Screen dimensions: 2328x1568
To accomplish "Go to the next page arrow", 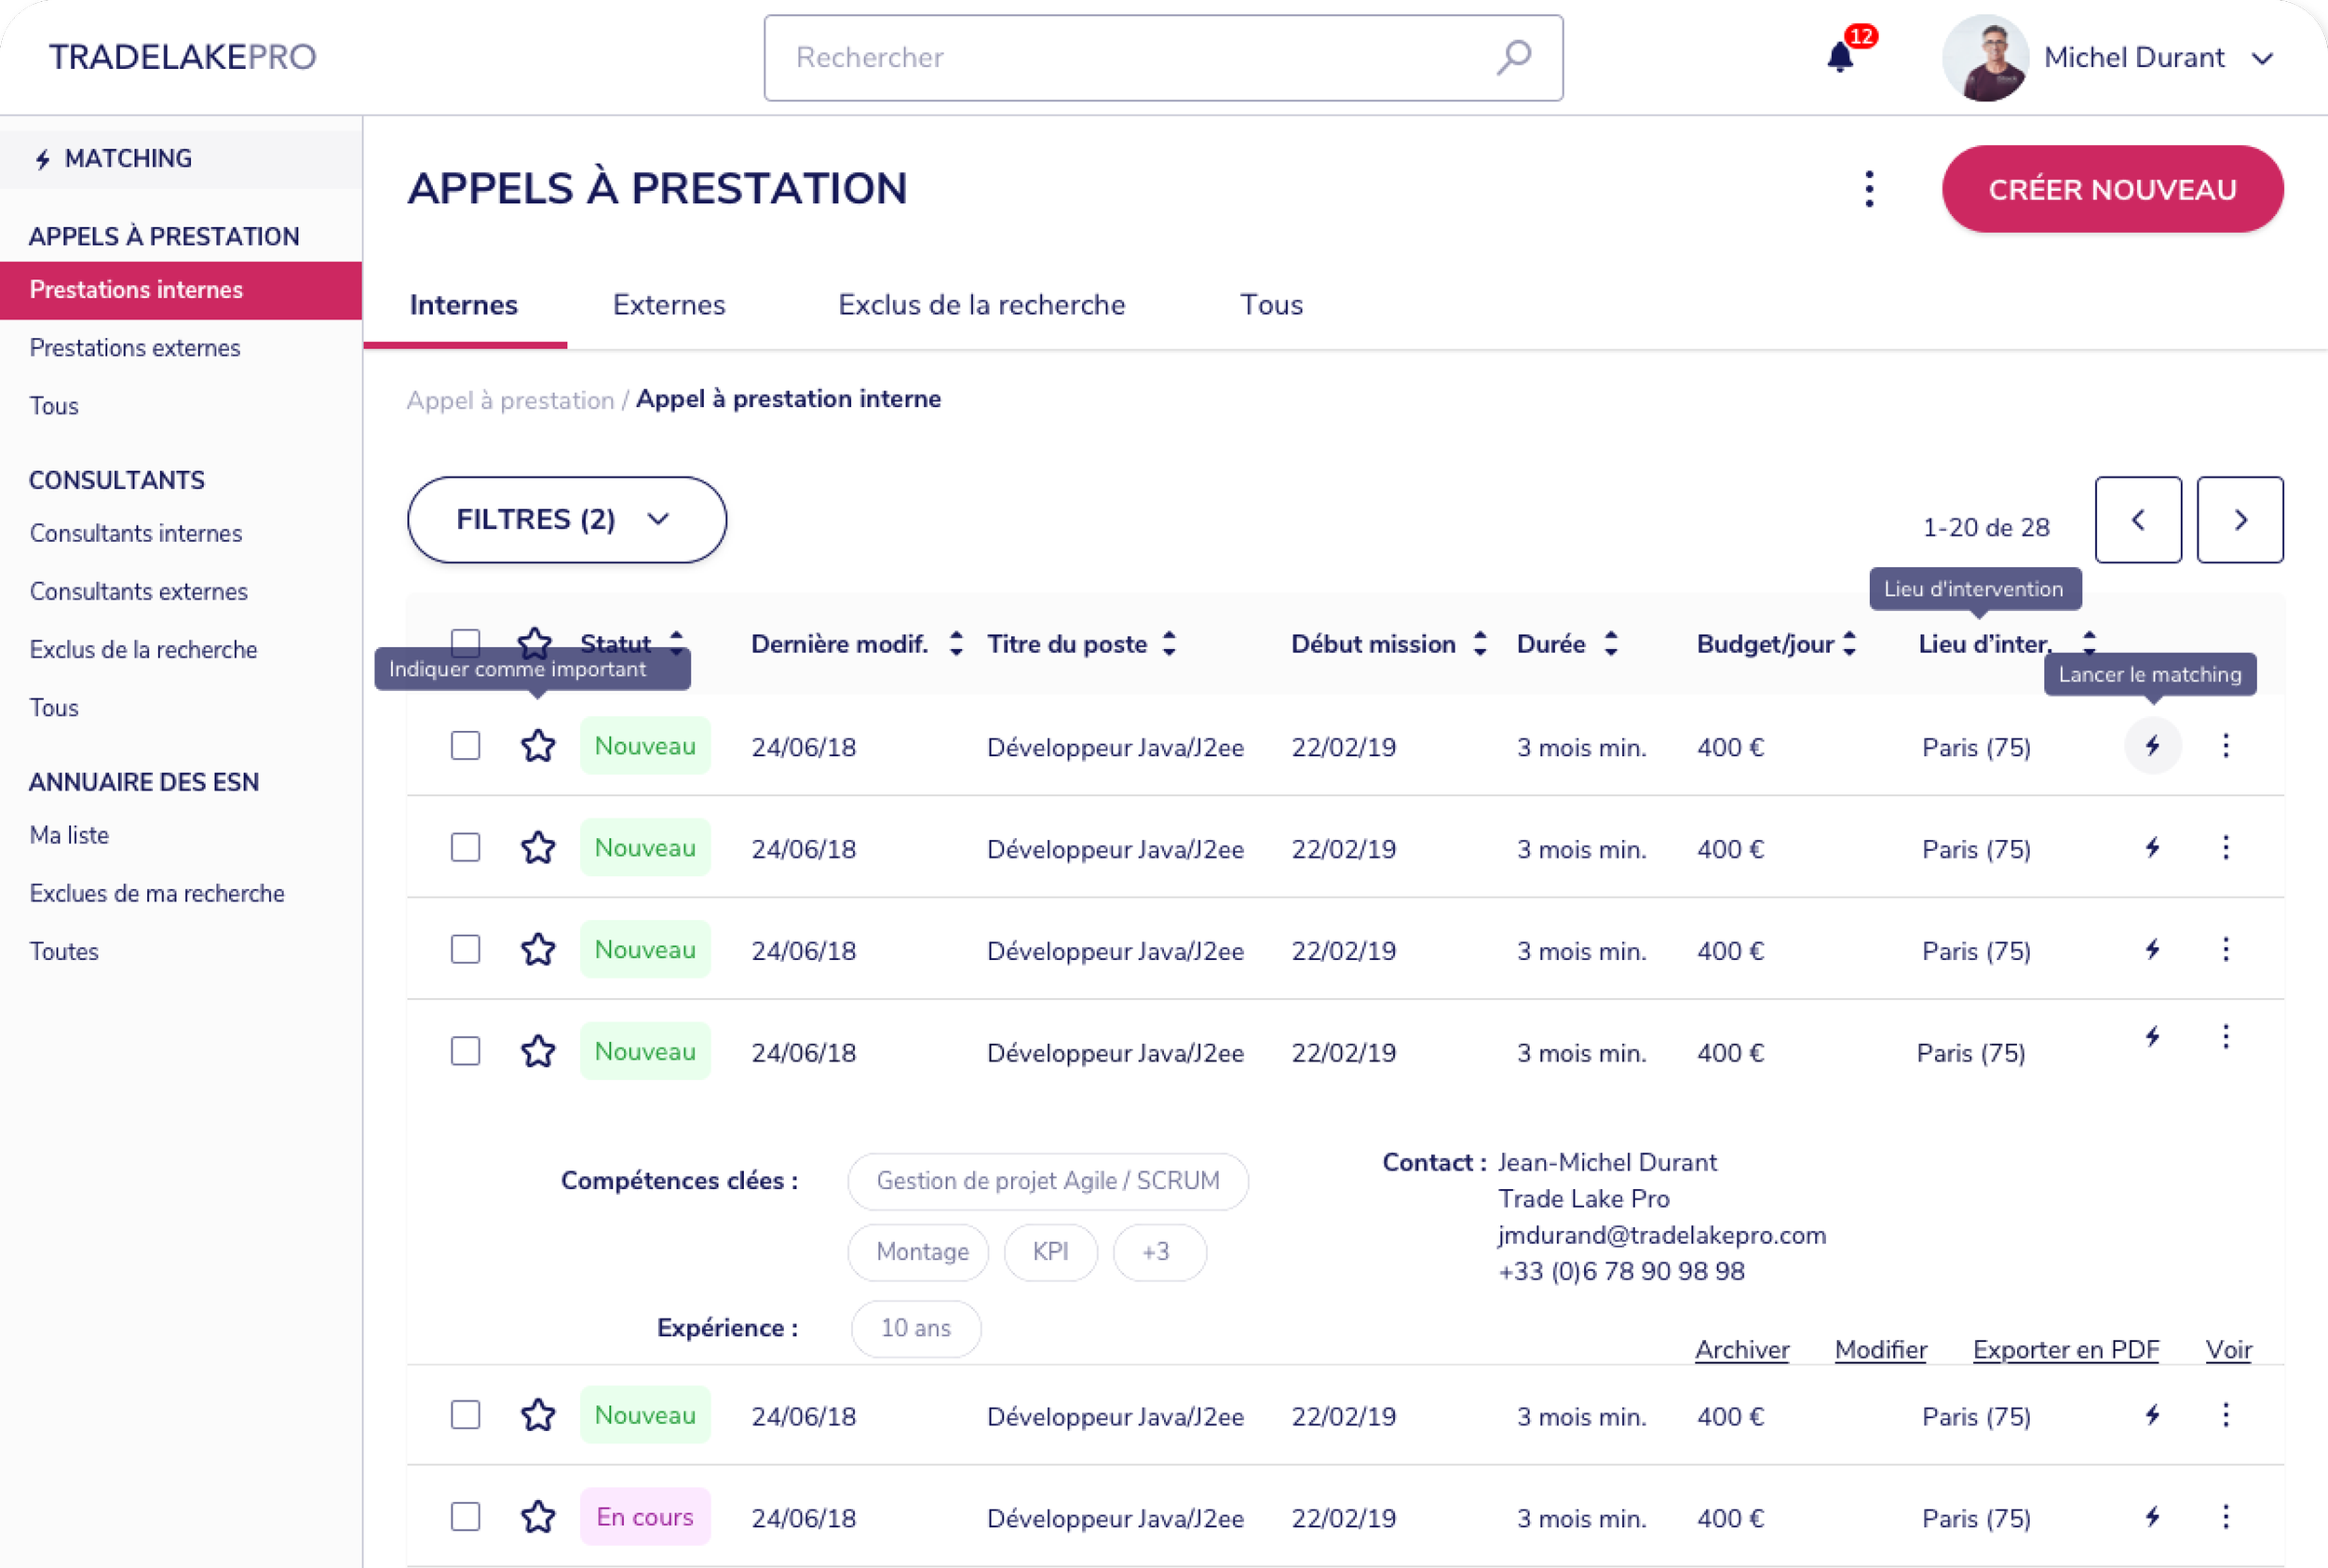I will pos(2240,520).
